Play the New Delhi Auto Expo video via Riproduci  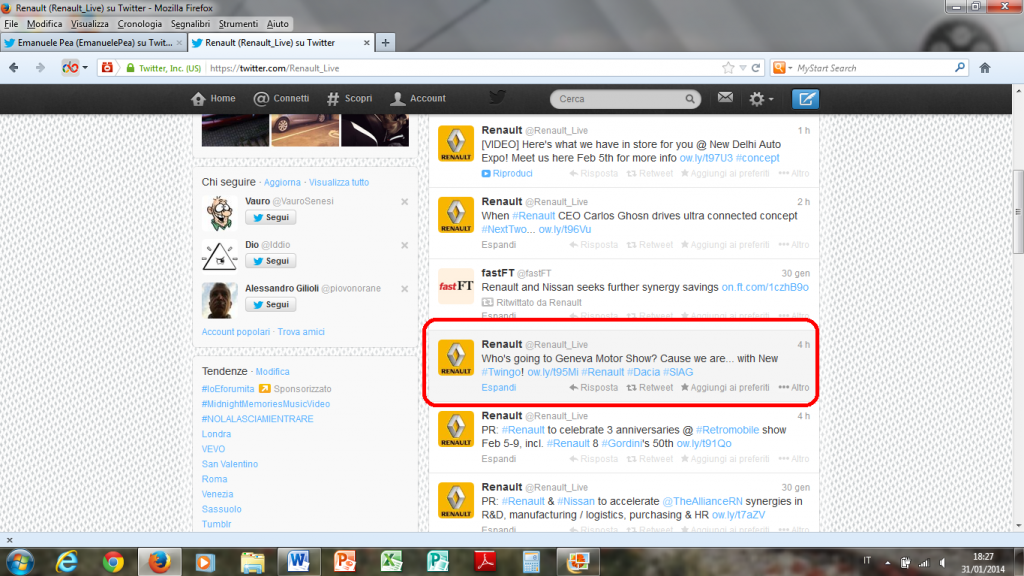pos(507,174)
